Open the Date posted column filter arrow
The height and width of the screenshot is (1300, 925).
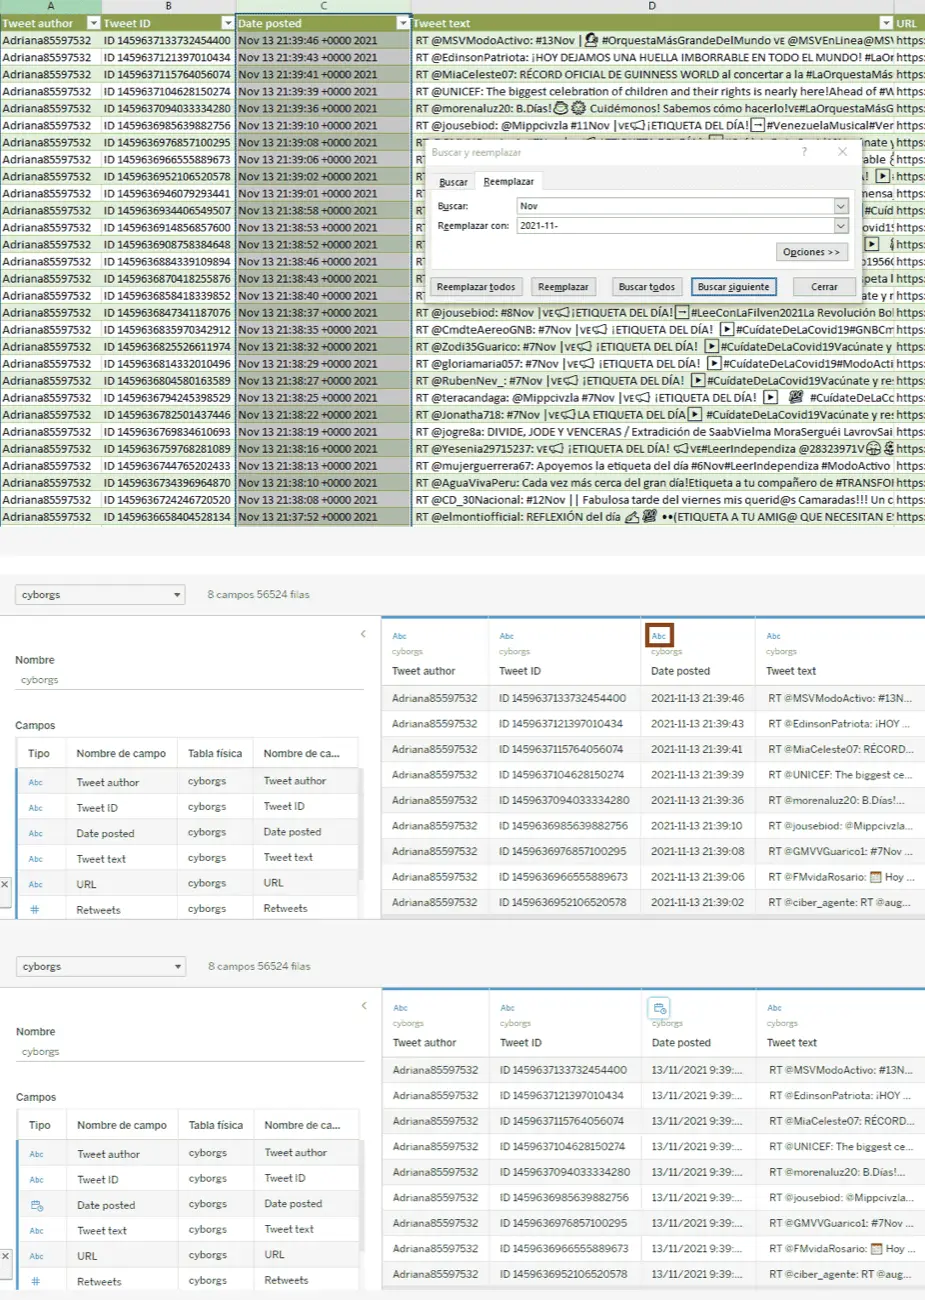403,23
